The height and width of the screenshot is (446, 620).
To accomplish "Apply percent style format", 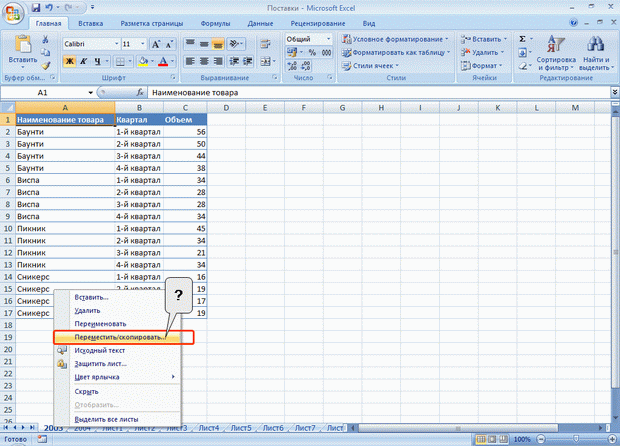I will 312,52.
